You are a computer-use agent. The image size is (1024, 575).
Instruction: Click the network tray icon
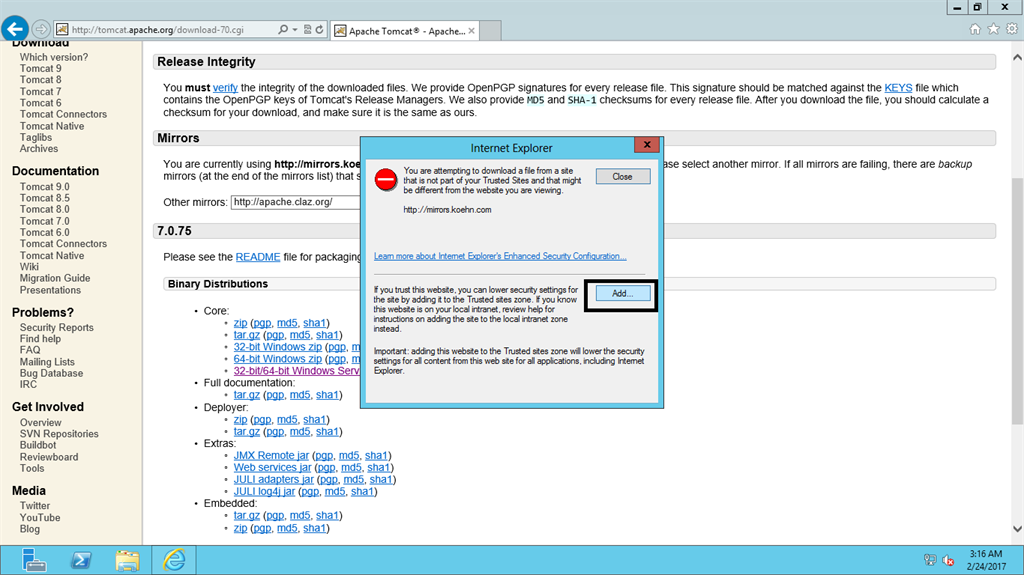click(930, 560)
